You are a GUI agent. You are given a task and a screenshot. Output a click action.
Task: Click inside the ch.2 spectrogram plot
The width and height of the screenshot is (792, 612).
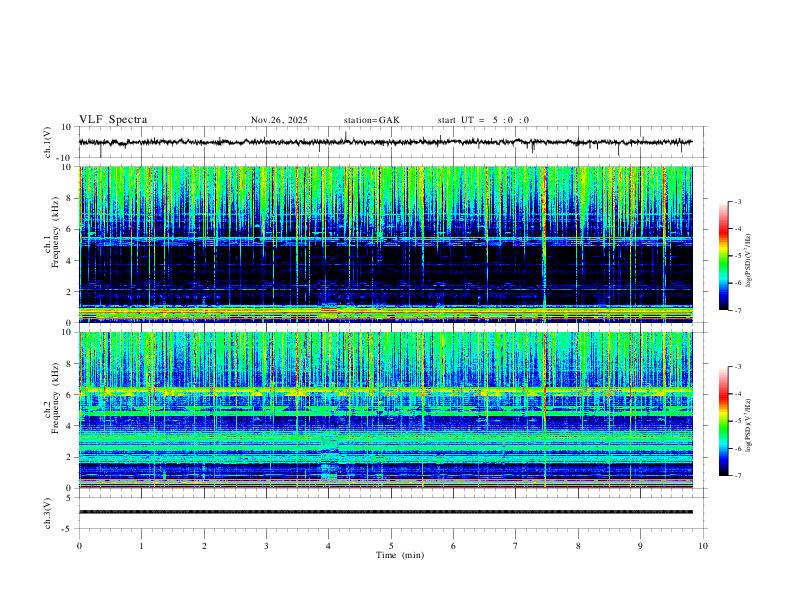[385, 410]
